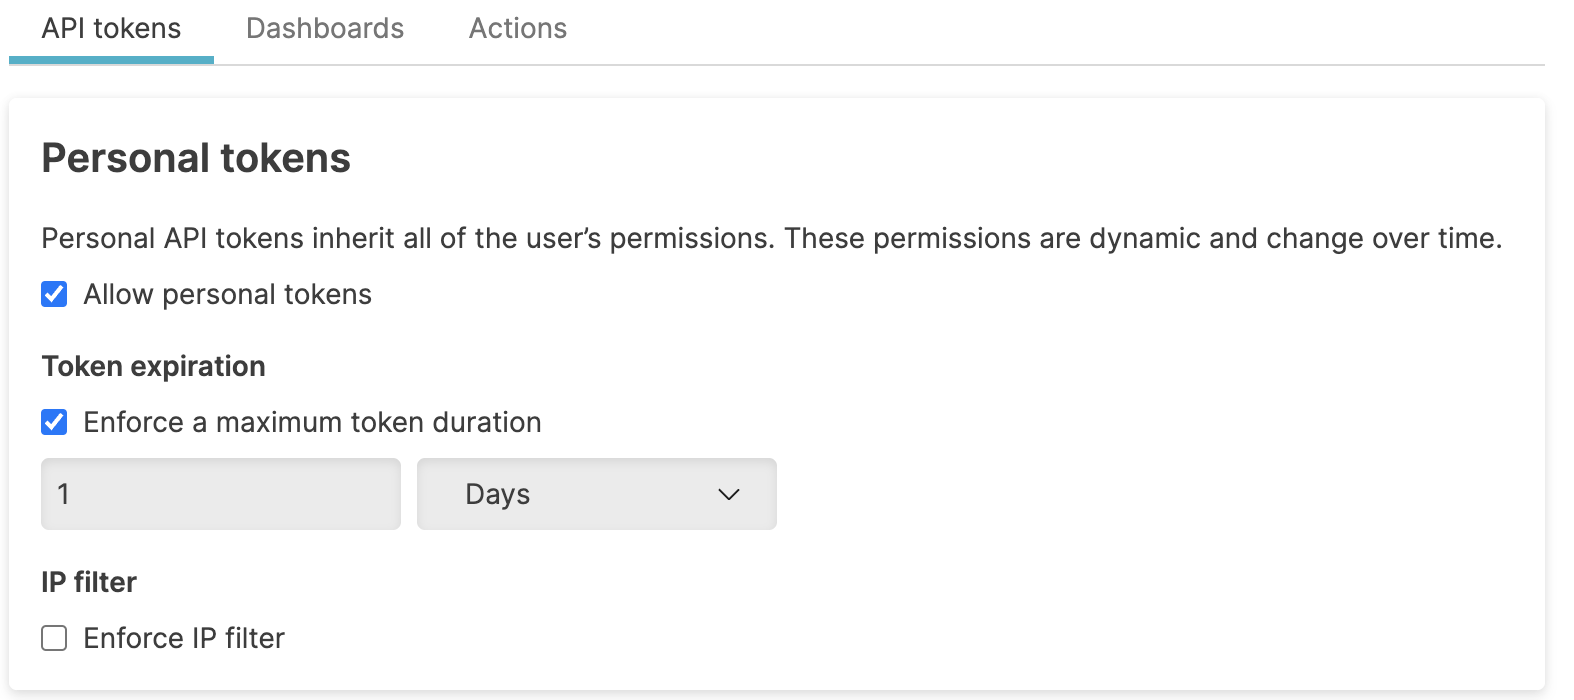
Task: Switch to the Dashboards tab
Action: [x=325, y=29]
